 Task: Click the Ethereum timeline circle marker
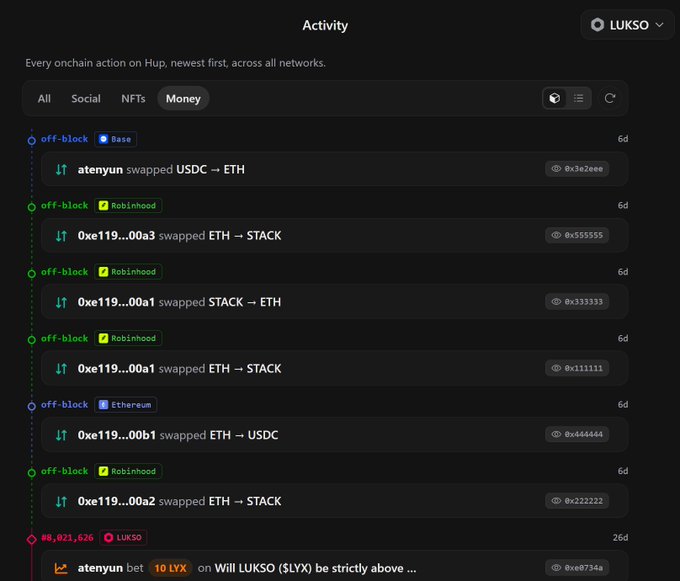[32, 406]
